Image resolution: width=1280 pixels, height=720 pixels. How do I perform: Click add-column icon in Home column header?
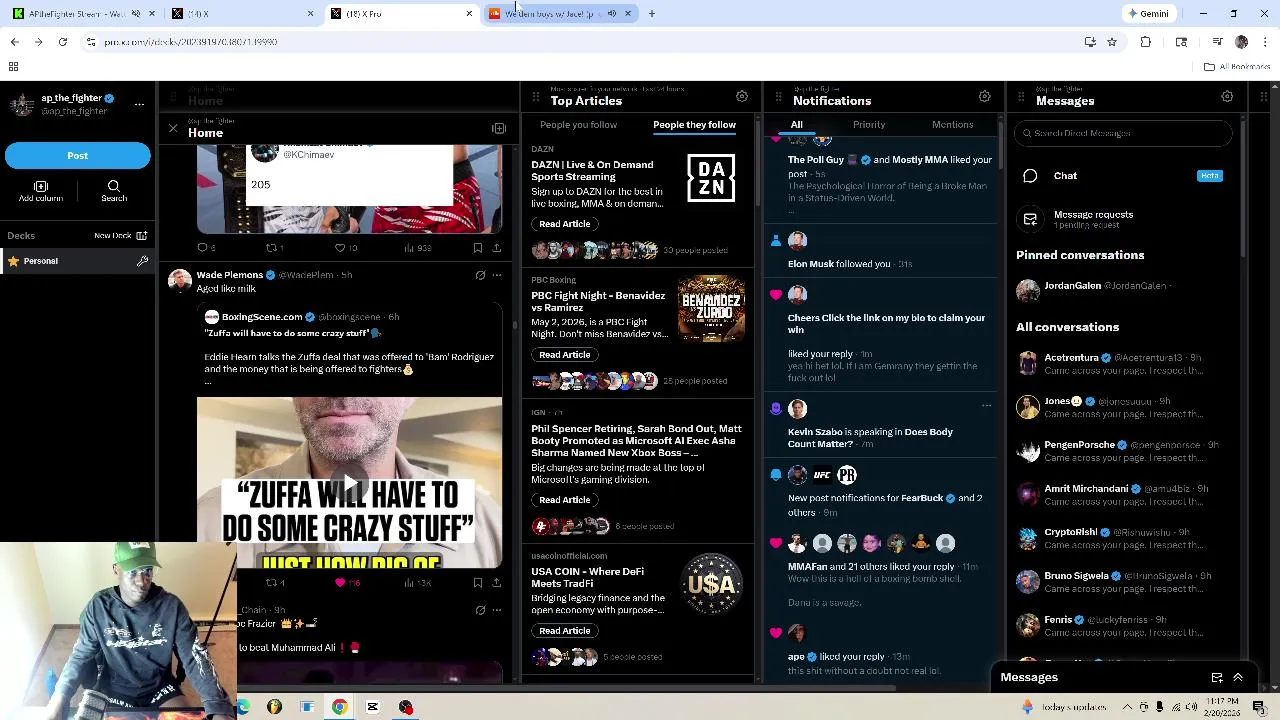(x=499, y=129)
